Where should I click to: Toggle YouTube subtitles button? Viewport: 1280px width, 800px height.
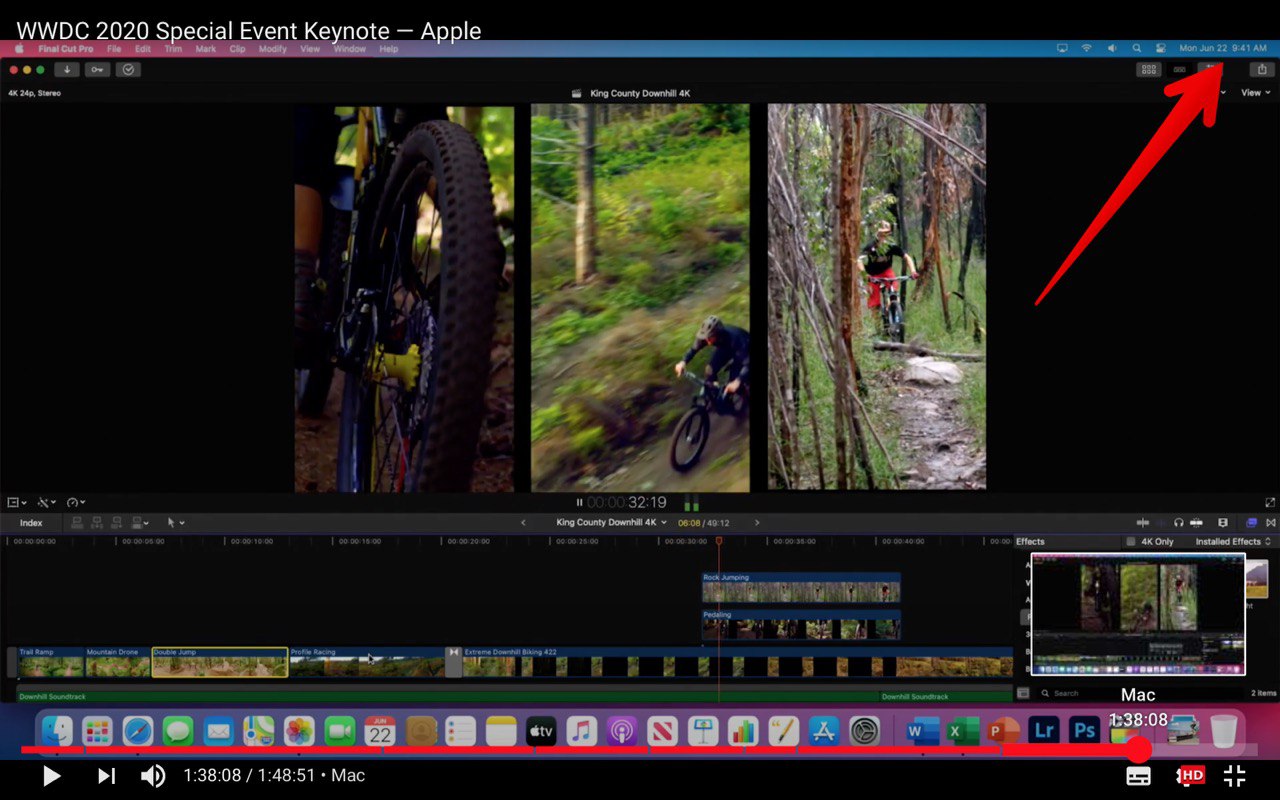[x=1138, y=776]
